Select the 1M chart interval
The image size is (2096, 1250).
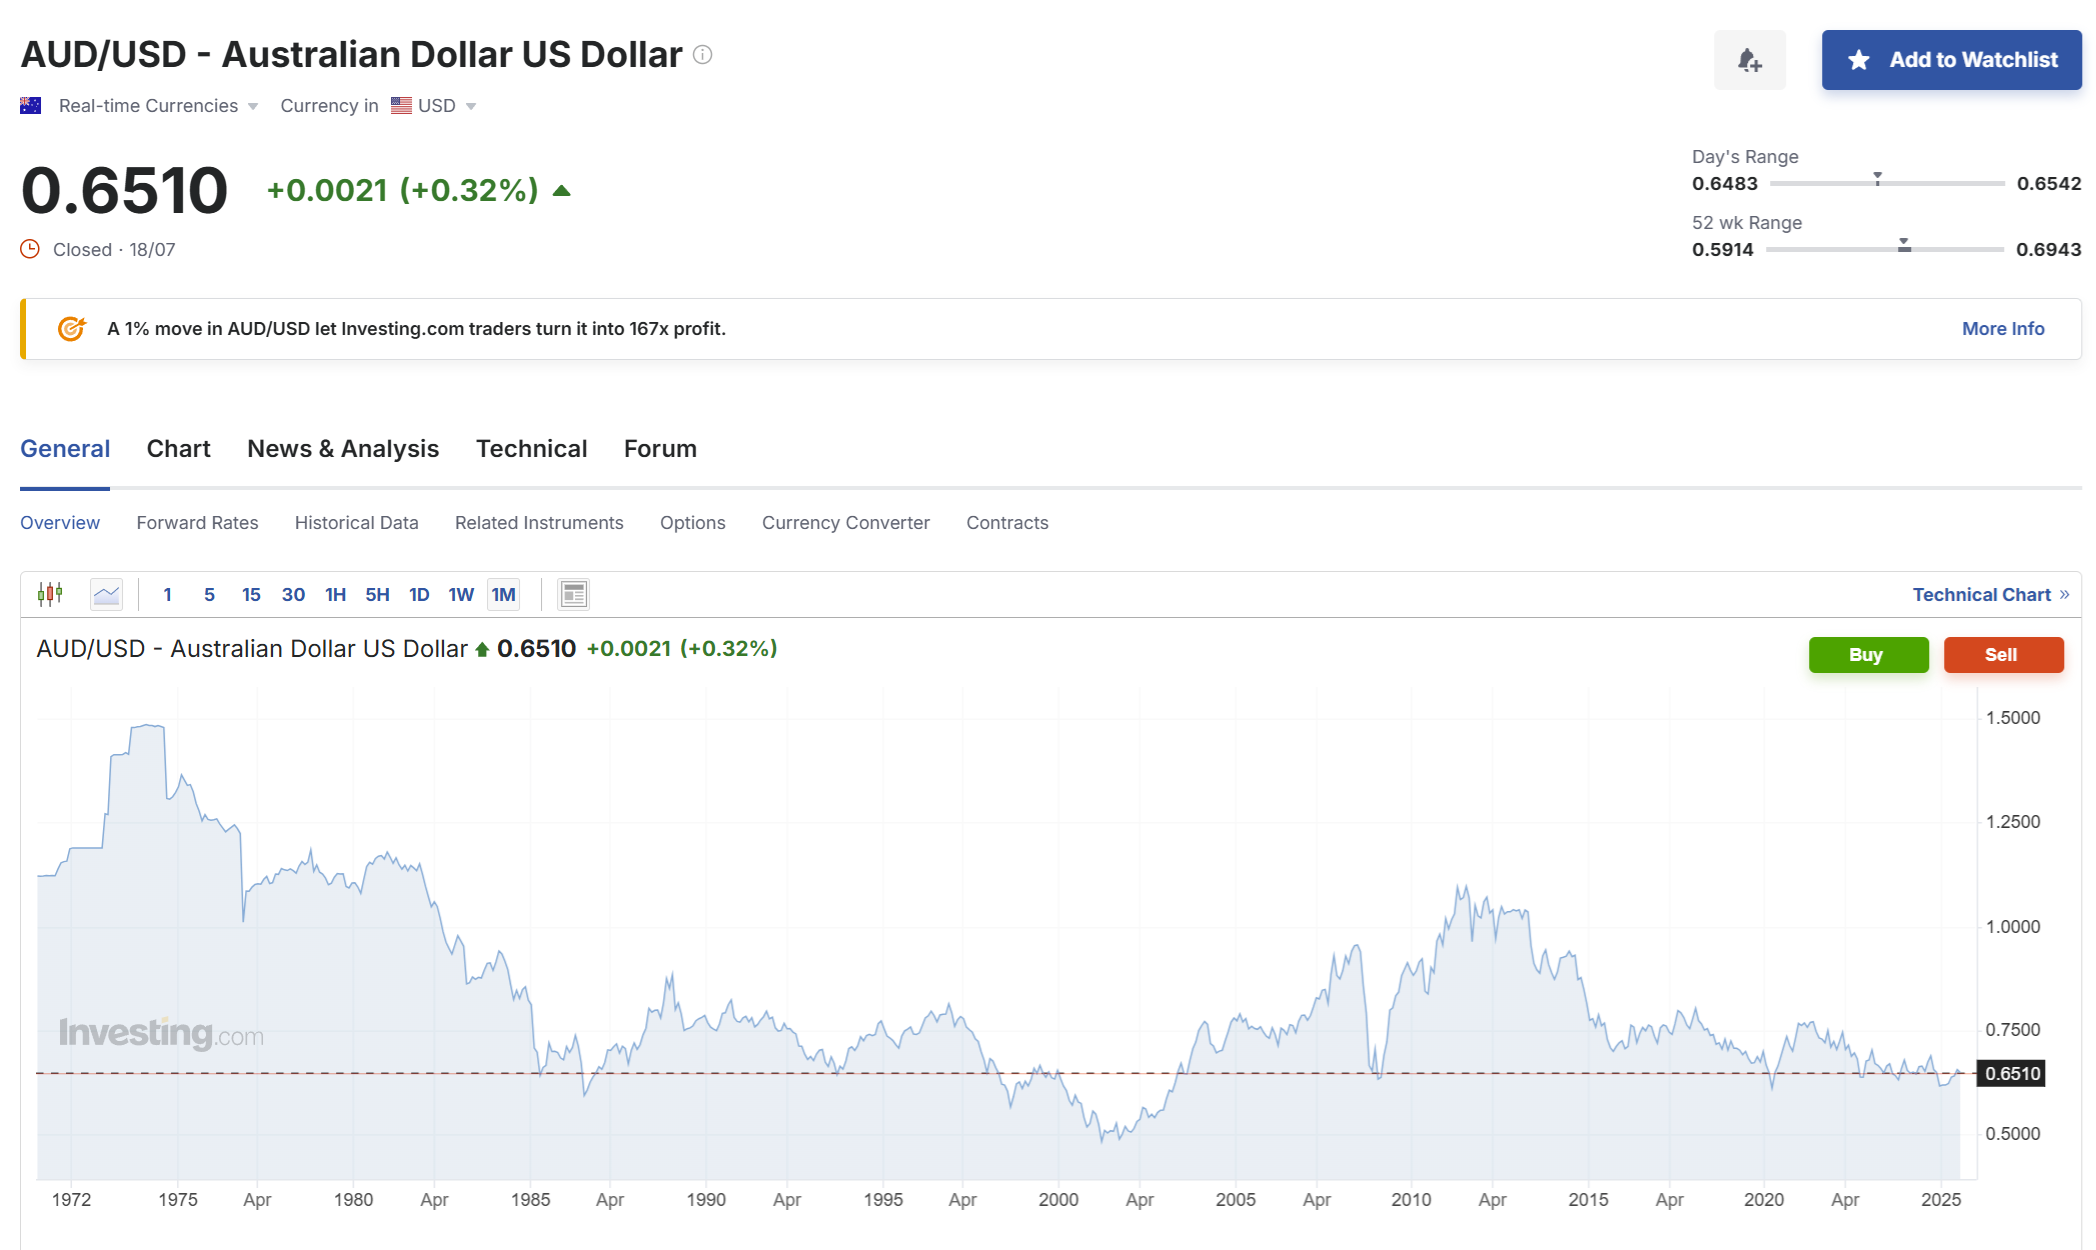(503, 594)
